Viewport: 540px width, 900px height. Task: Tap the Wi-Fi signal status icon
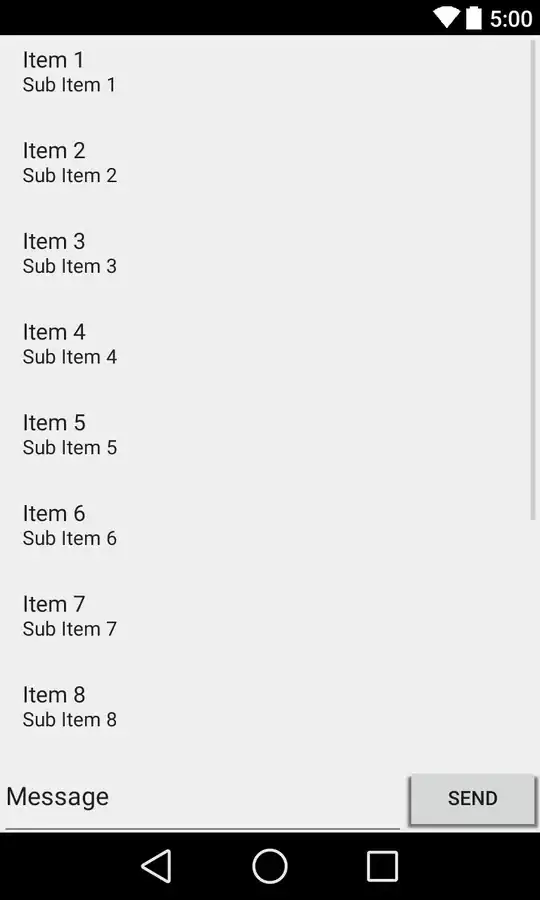(446, 17)
